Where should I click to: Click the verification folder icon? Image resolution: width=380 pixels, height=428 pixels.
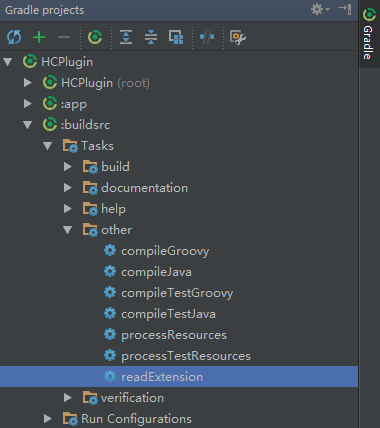tap(90, 398)
